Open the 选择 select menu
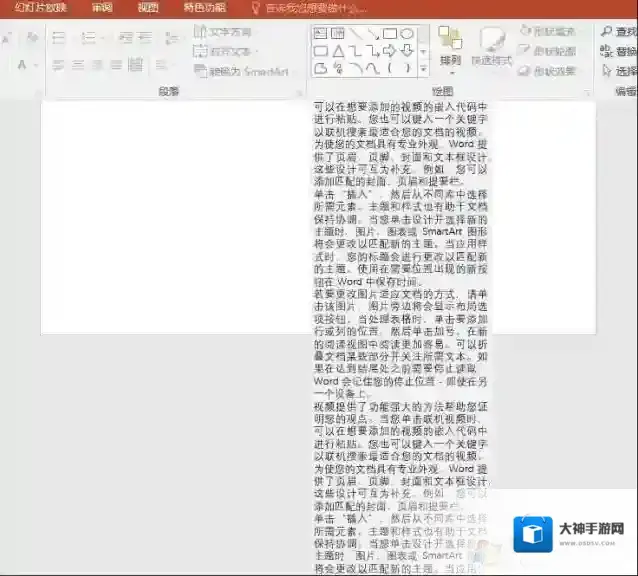Screen dimensions: 638x576 (x=619, y=71)
